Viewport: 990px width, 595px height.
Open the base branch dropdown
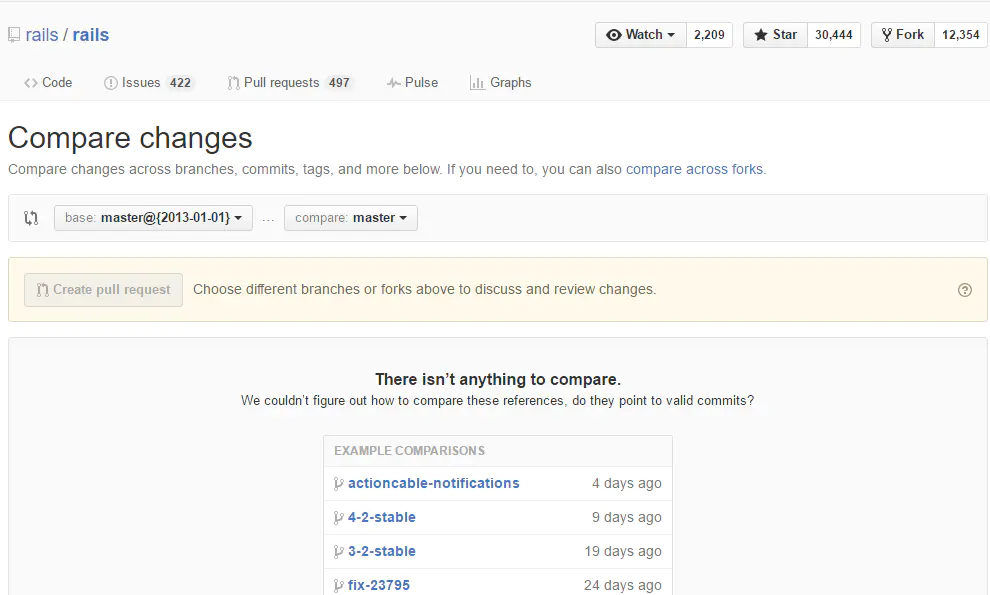154,218
